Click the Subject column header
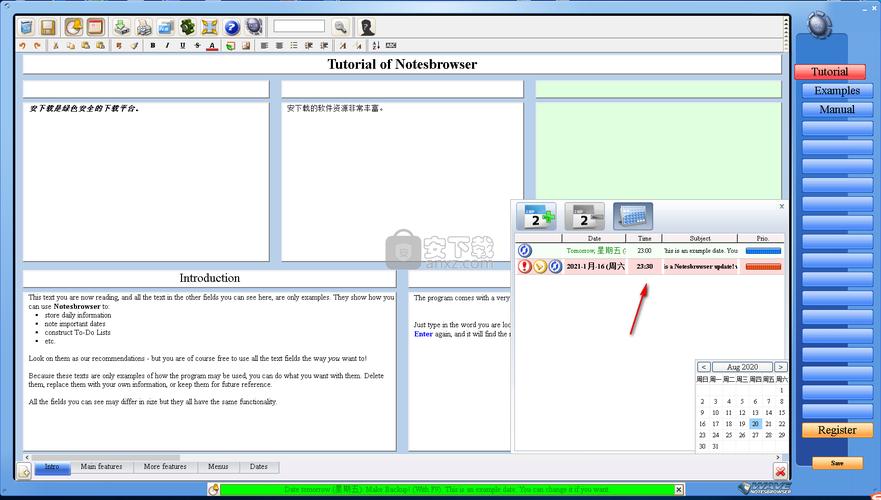881x500 pixels. 700,239
